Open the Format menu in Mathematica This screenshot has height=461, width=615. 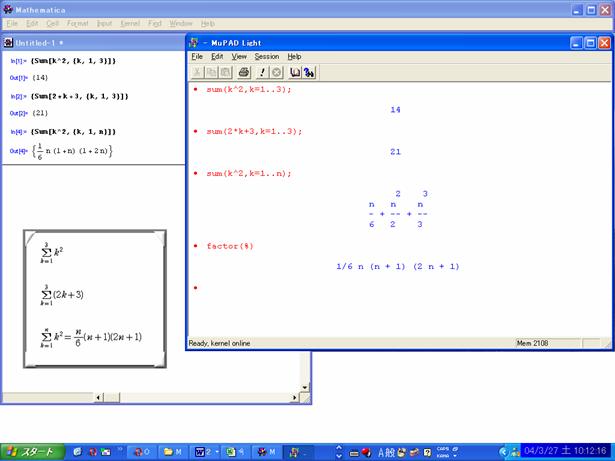pos(77,23)
